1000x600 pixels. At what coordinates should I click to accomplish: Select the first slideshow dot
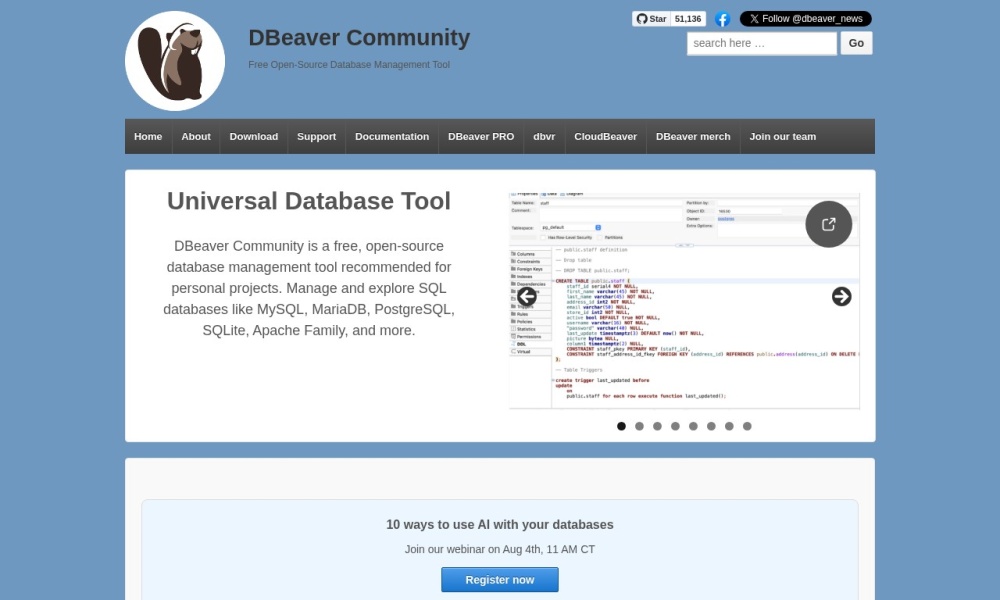click(621, 426)
